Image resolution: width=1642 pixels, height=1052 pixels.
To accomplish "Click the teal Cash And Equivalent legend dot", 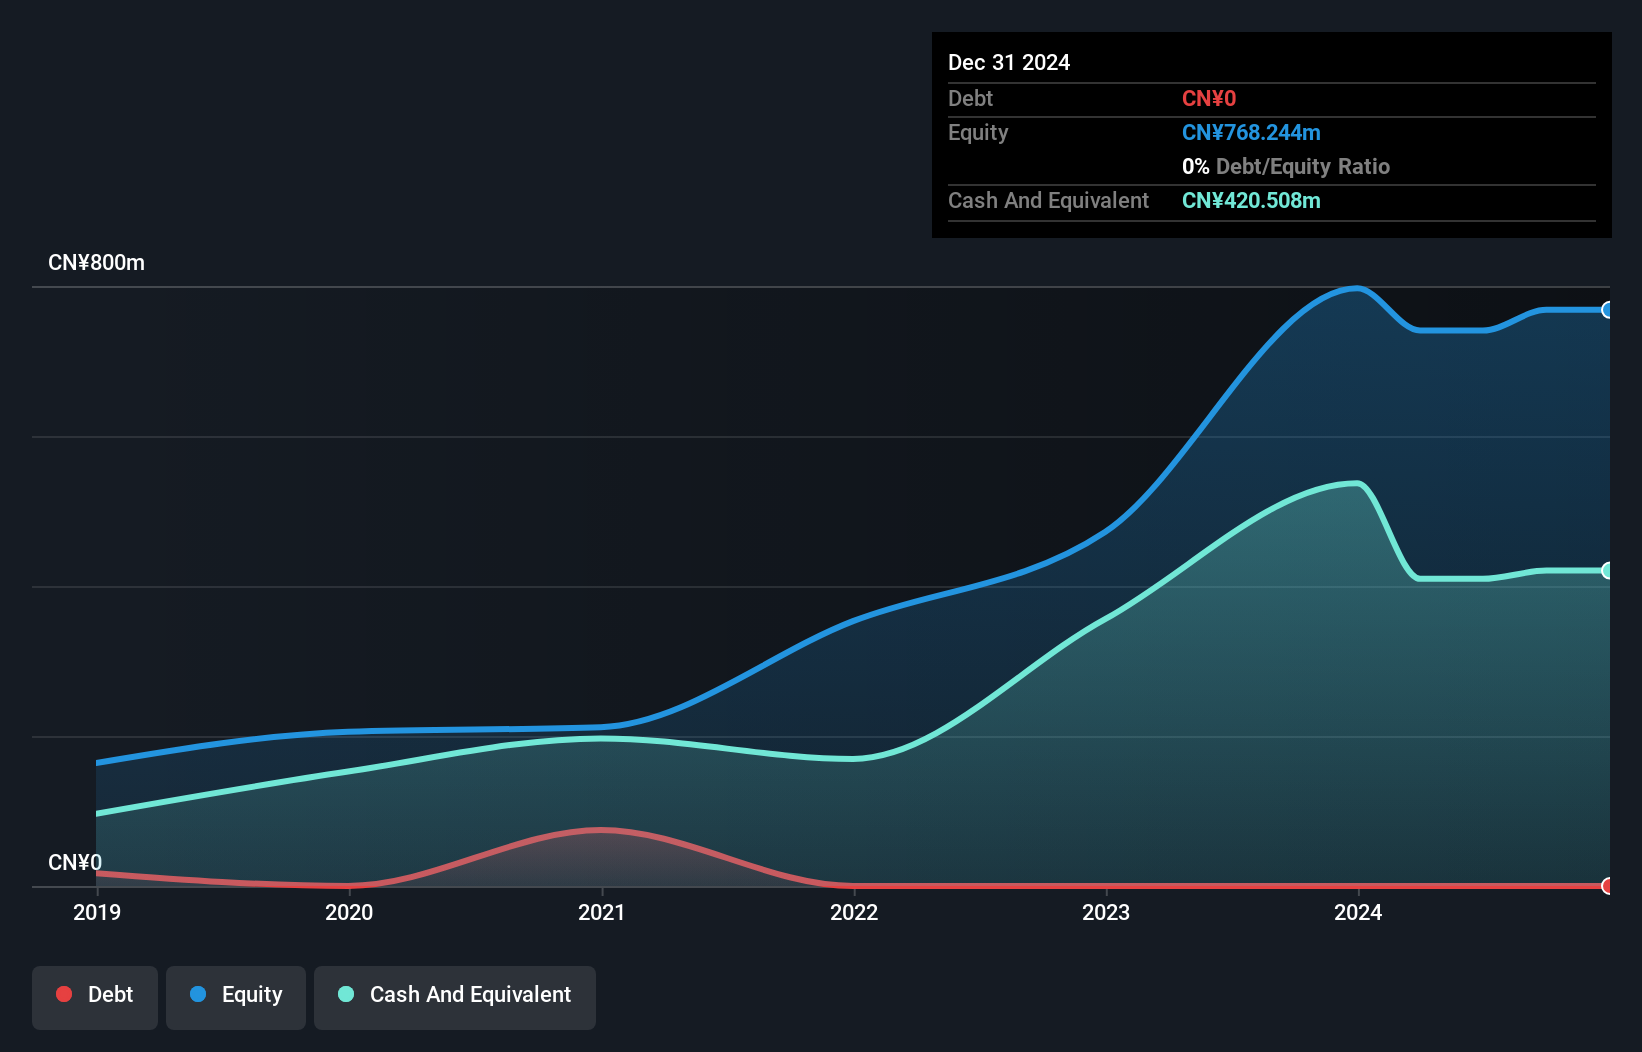I will tap(346, 994).
